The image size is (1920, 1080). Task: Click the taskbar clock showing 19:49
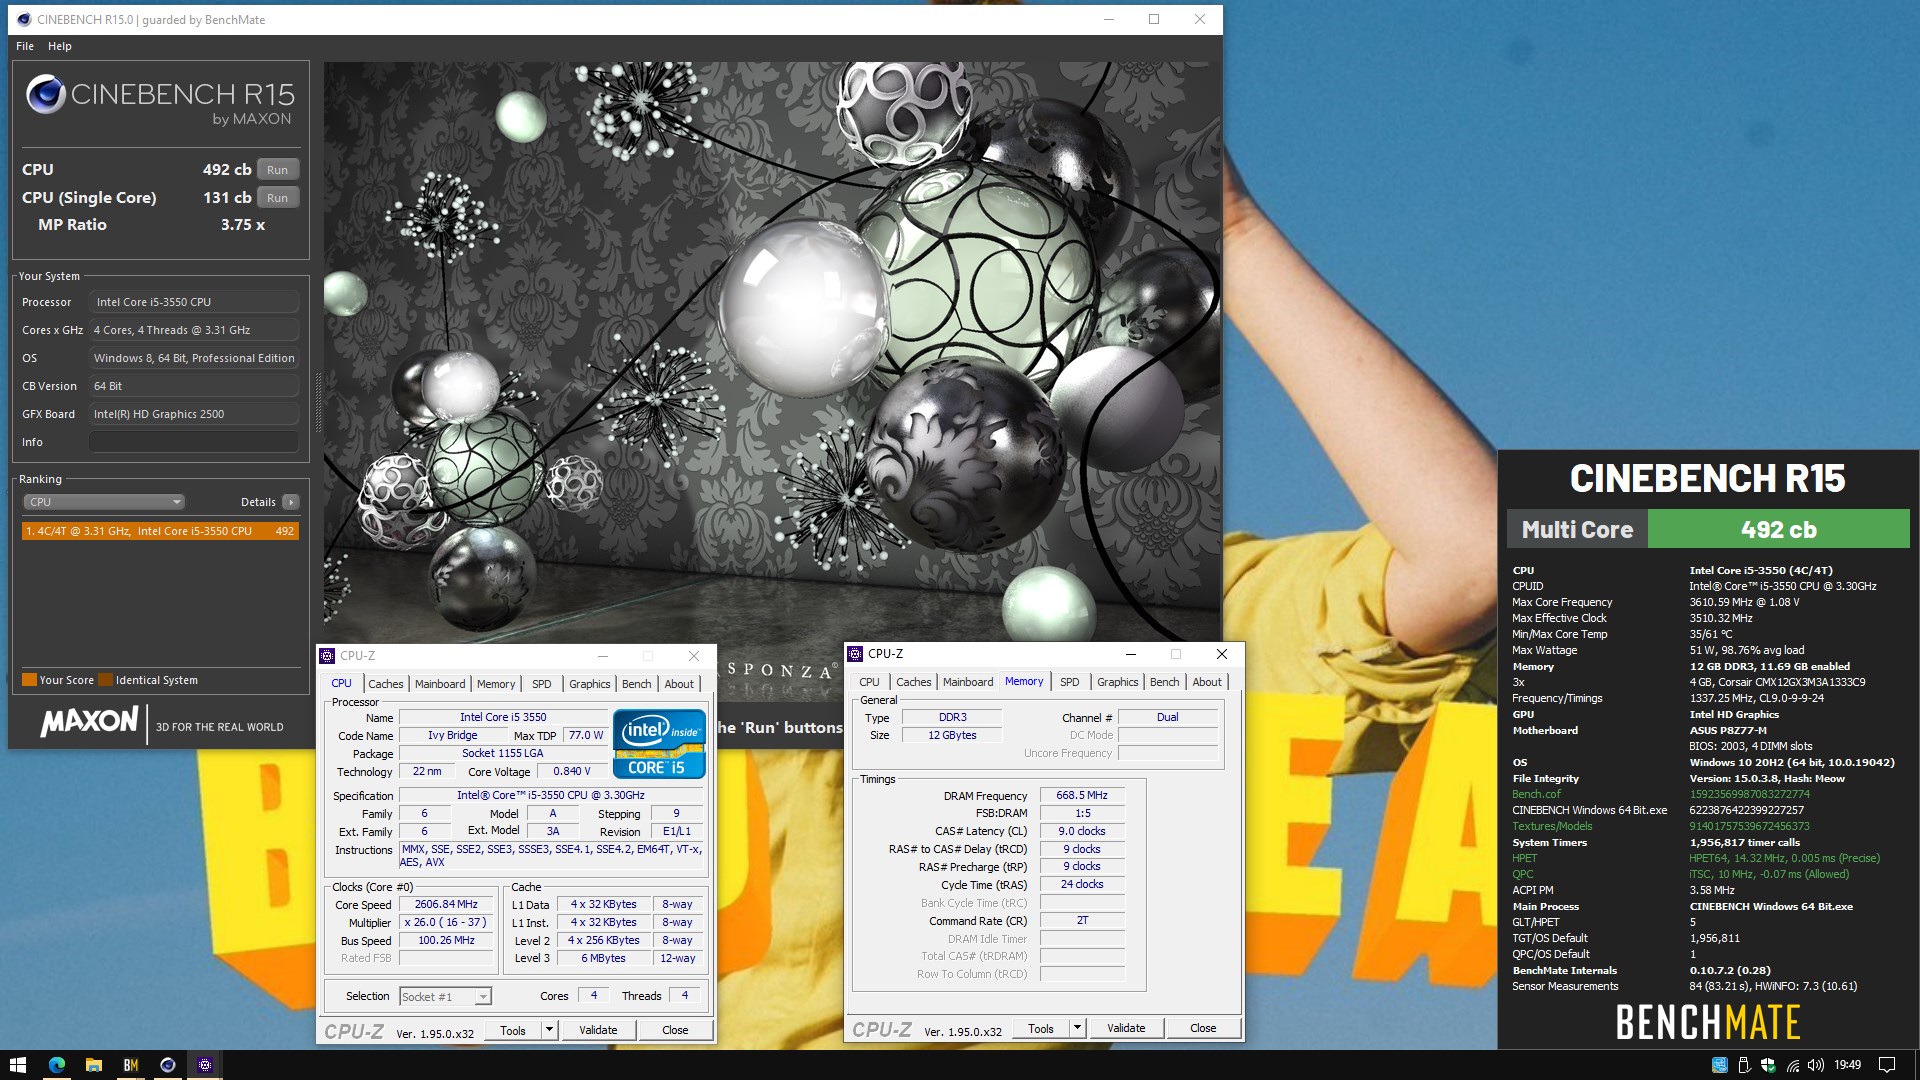point(1847,1065)
